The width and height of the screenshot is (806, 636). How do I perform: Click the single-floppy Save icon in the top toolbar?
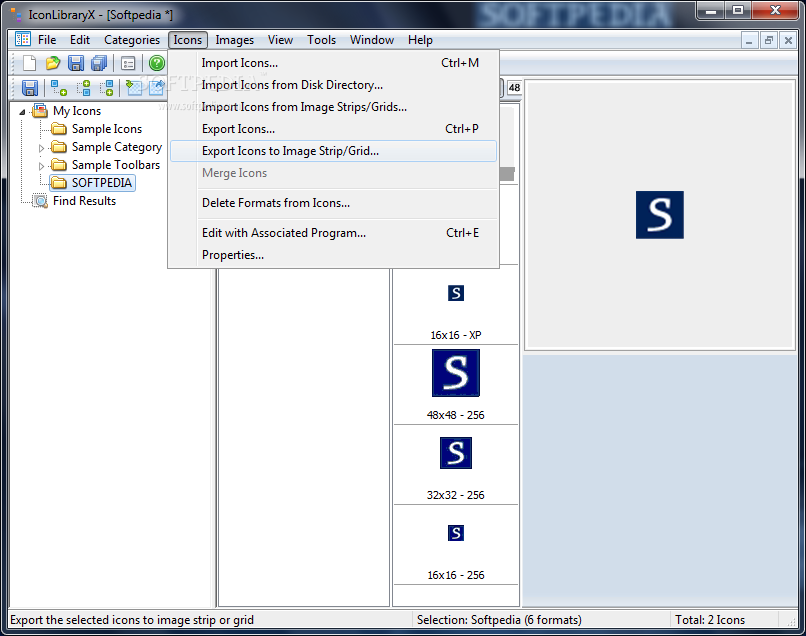[x=76, y=63]
